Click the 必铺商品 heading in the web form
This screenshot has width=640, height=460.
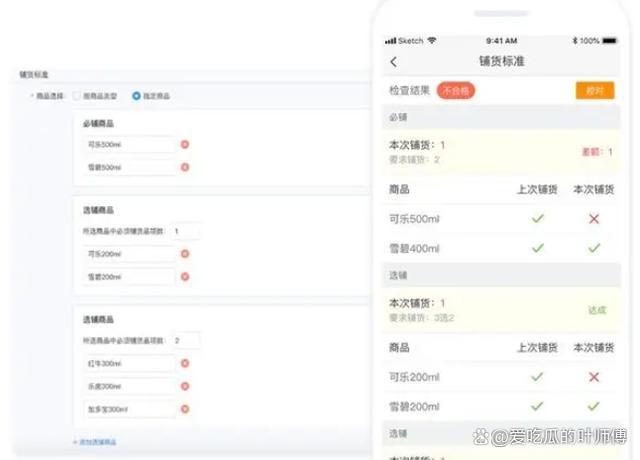tap(98, 123)
